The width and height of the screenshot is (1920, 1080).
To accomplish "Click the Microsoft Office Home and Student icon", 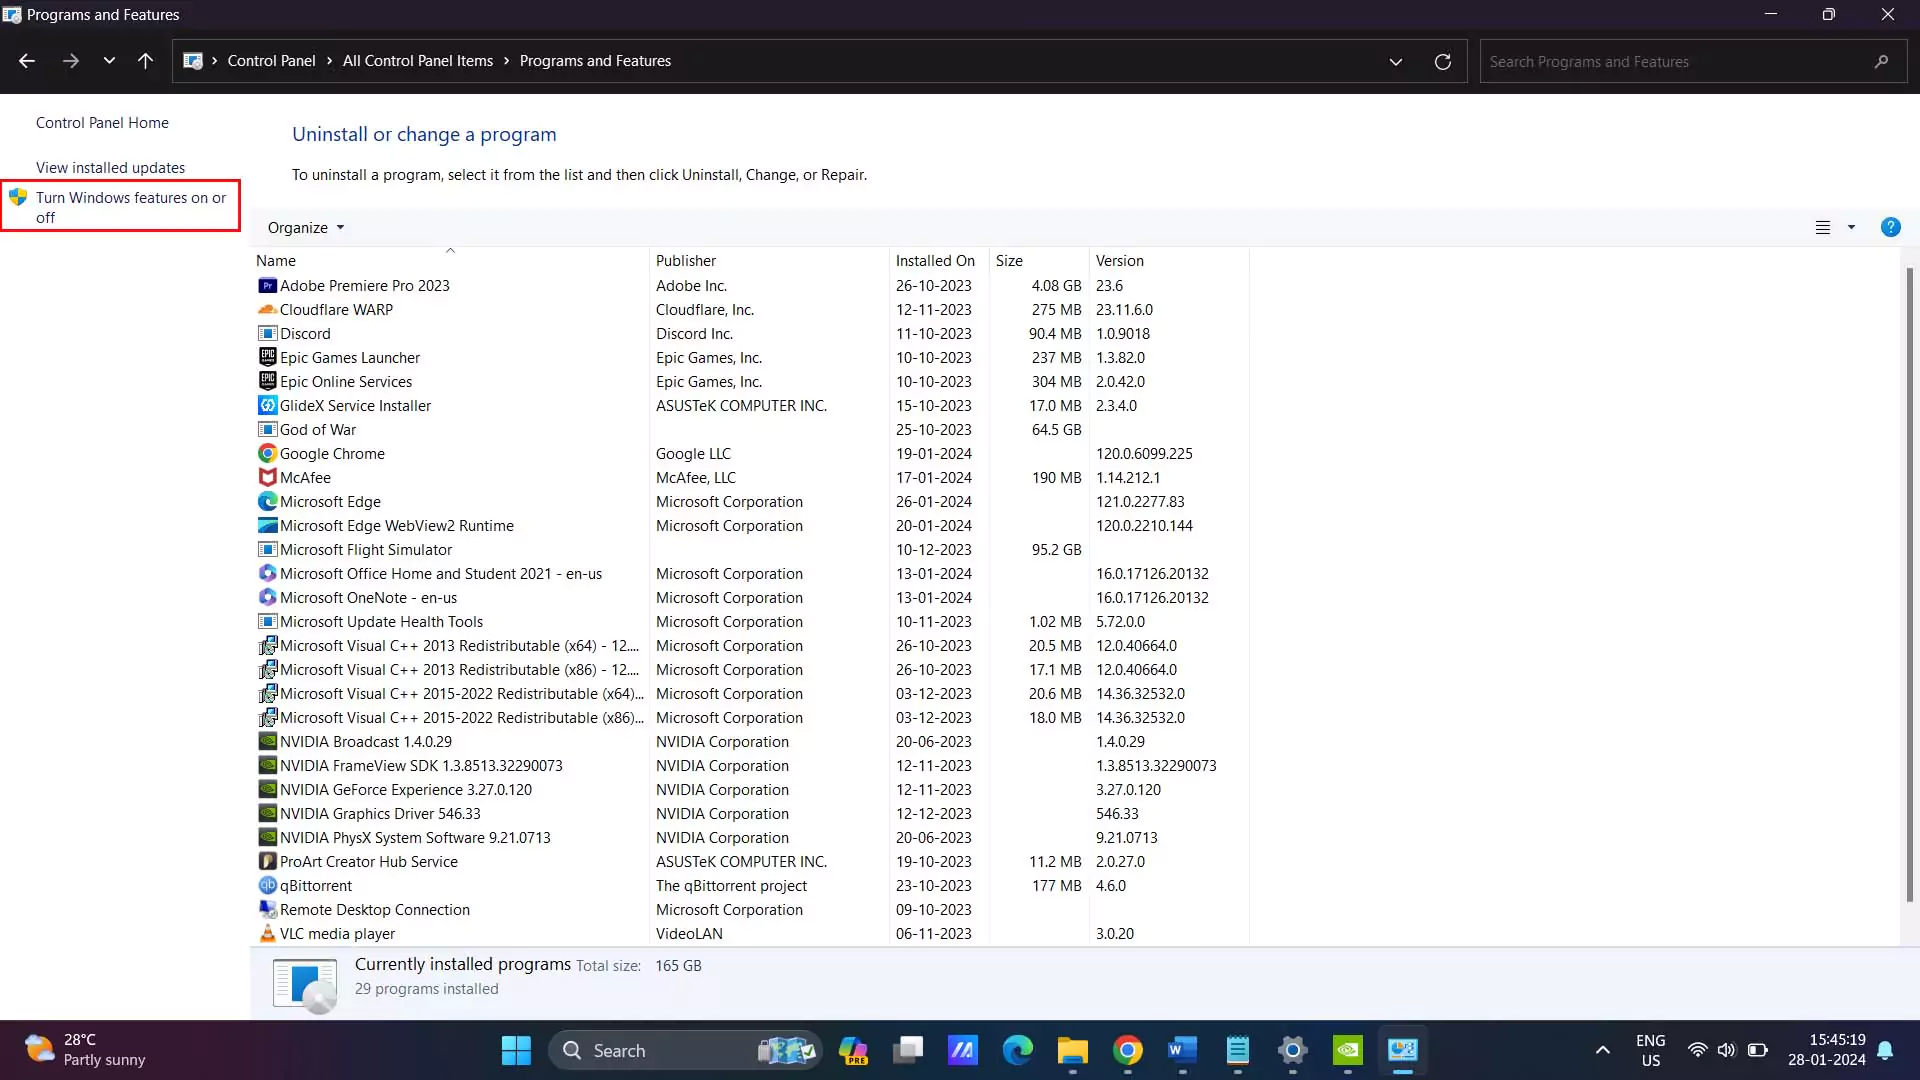I will pyautogui.click(x=267, y=574).
